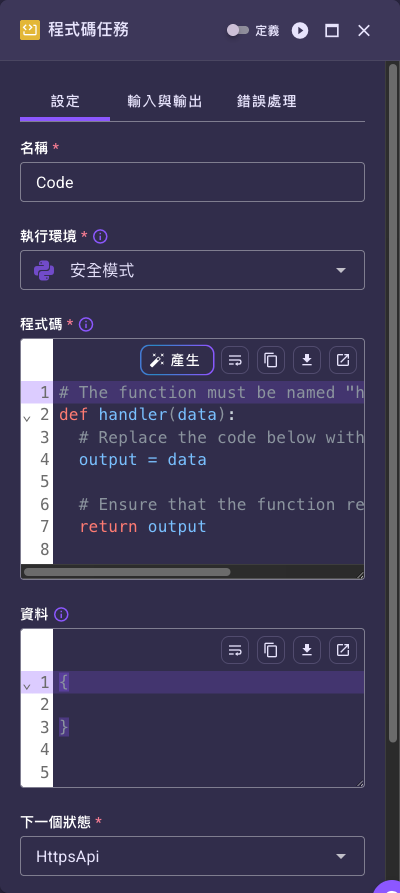
Task: Click the 名稱 input field containing Code
Action: [192, 182]
